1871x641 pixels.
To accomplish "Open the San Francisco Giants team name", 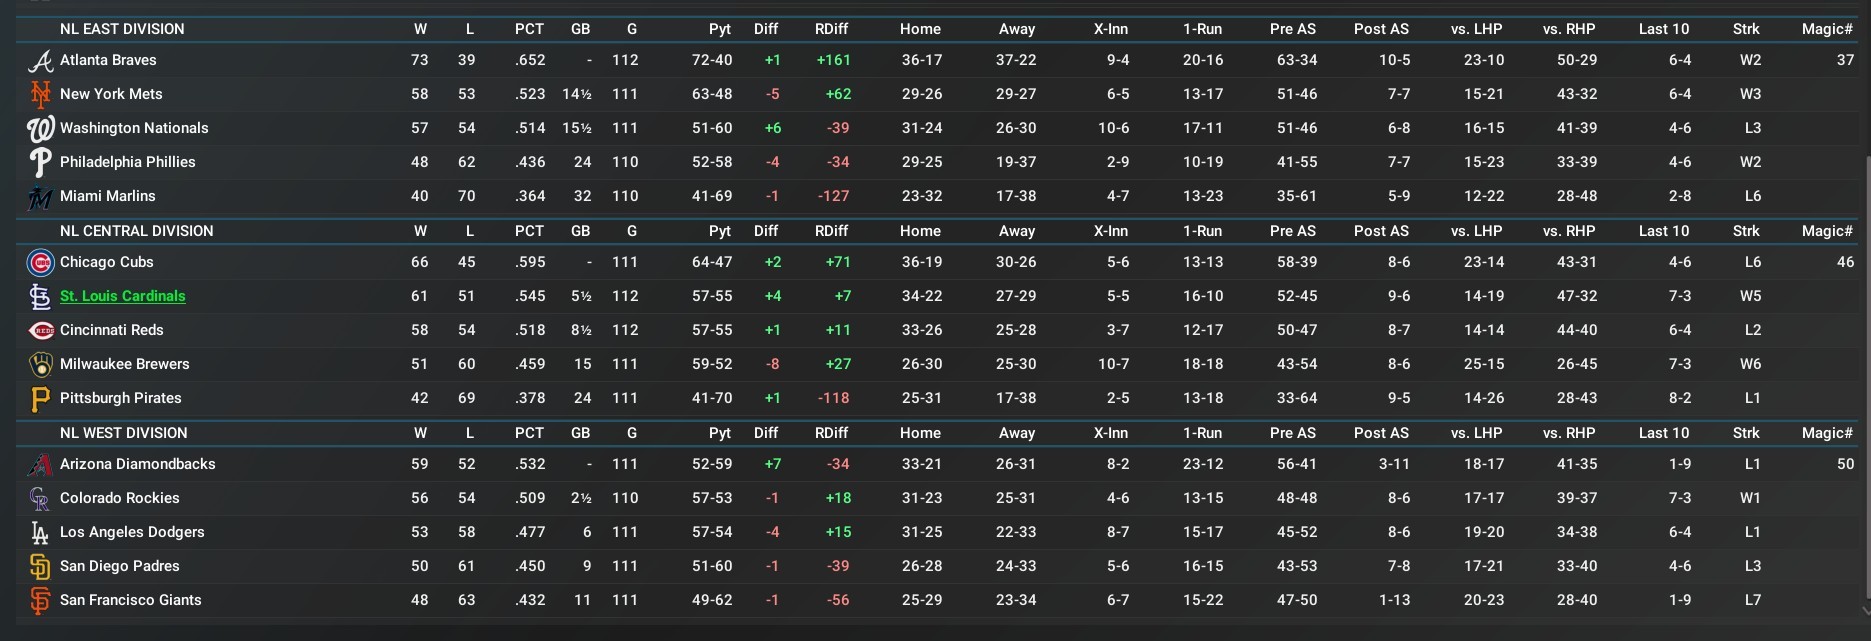I will pyautogui.click(x=131, y=600).
